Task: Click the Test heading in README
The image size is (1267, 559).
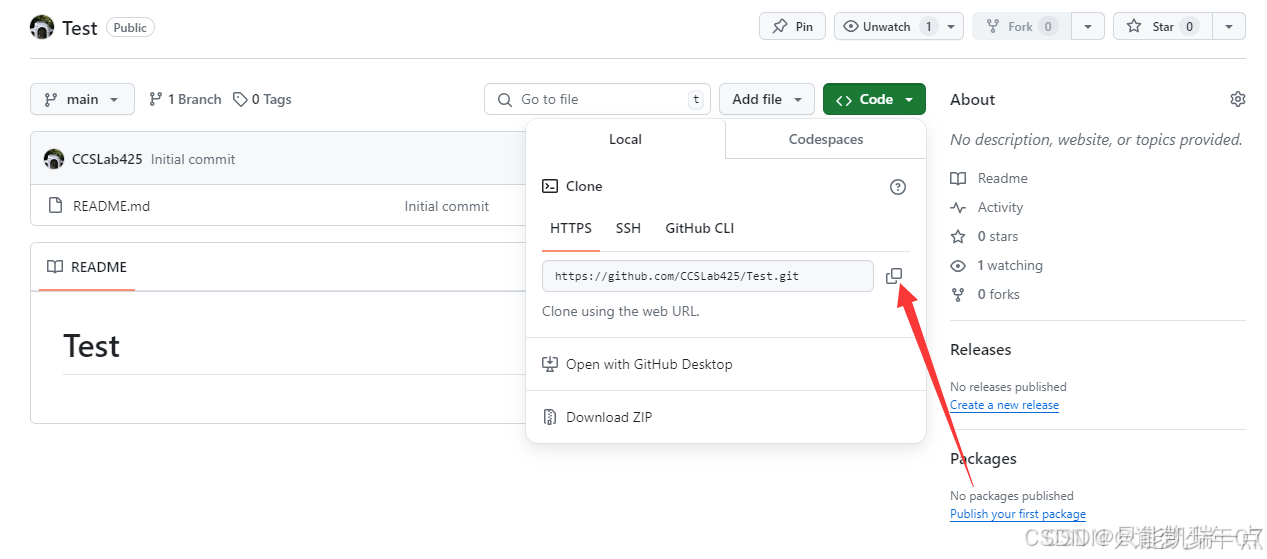Action: pos(91,346)
